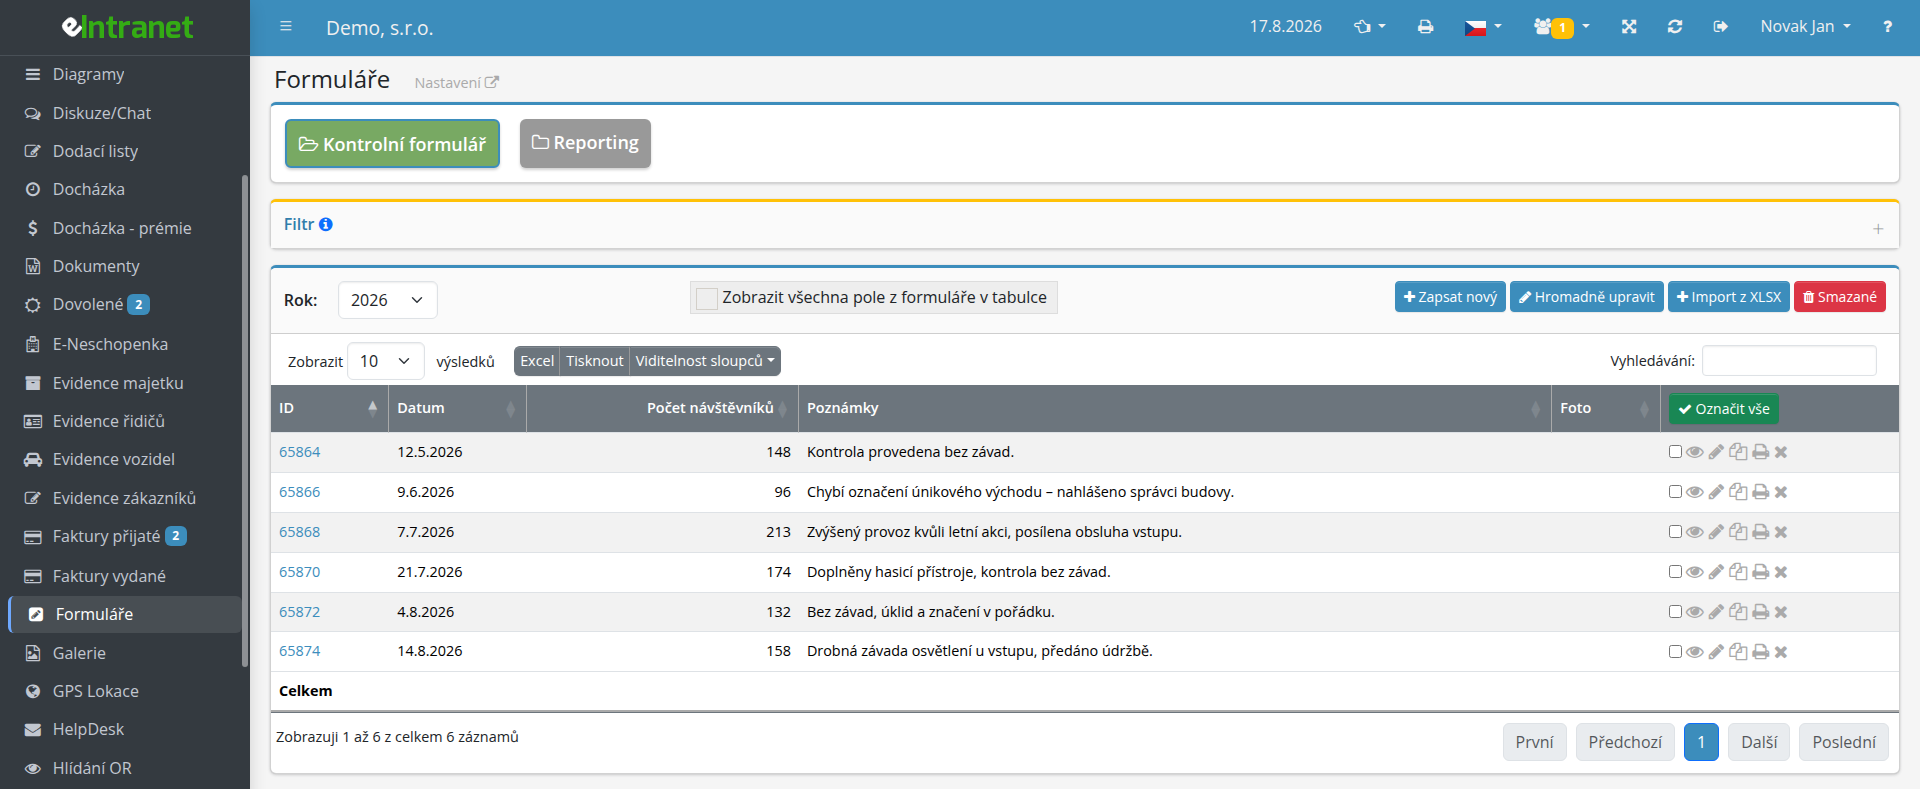Open the users notification dropdown with badge
This screenshot has height=789, width=1920.
1561,27
